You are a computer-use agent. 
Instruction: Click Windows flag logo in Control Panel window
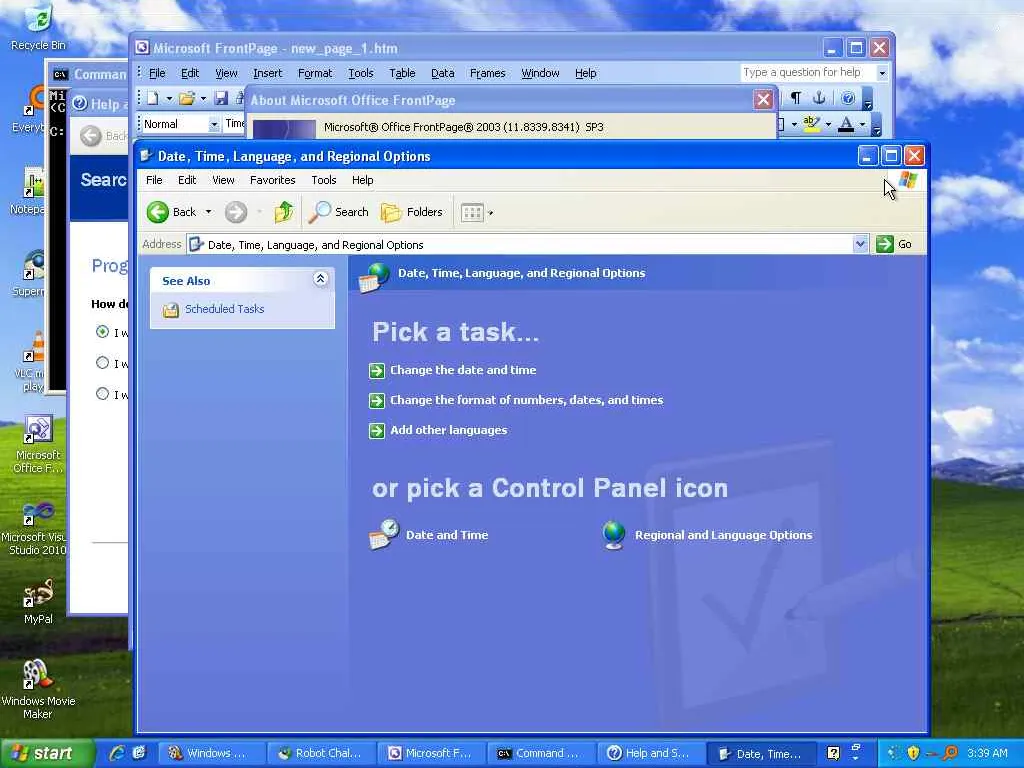[x=908, y=180]
